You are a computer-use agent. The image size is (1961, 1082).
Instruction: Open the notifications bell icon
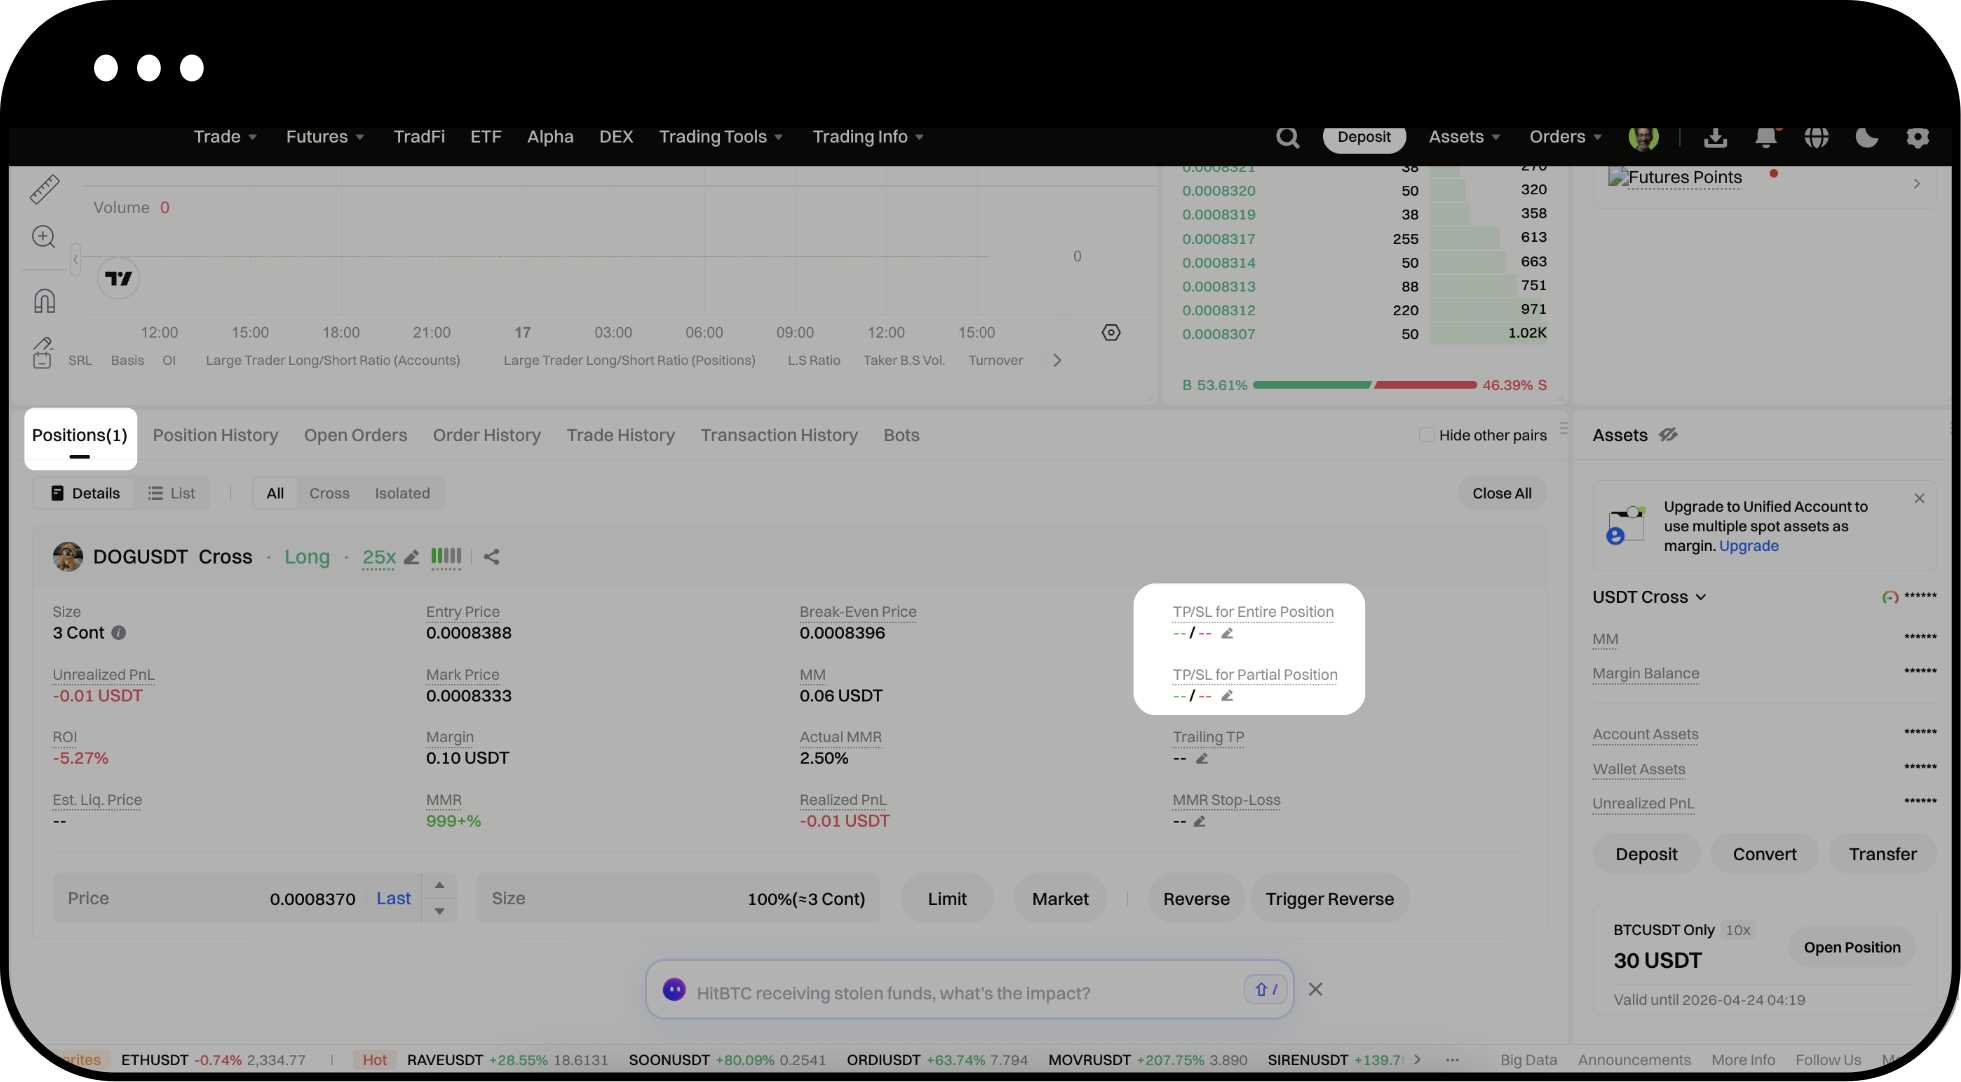pyautogui.click(x=1766, y=137)
